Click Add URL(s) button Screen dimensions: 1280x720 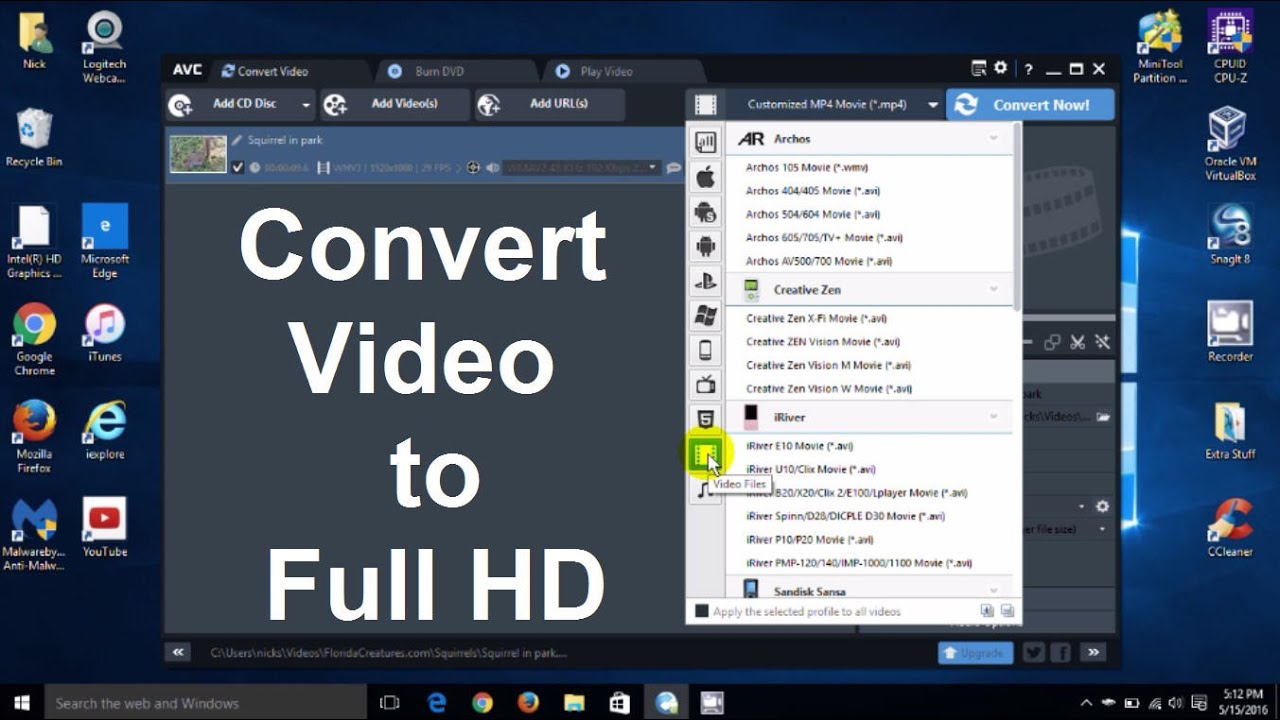548,104
